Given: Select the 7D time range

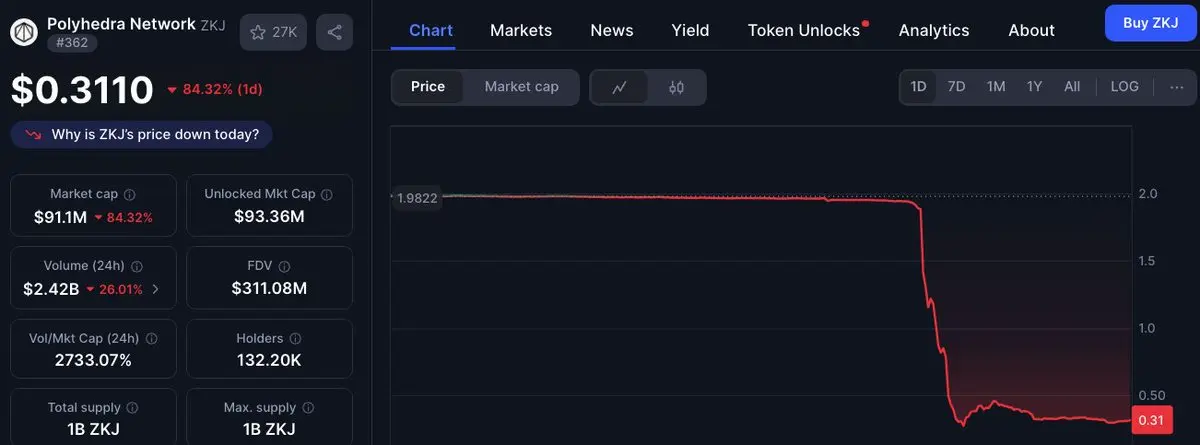Looking at the screenshot, I should coord(956,87).
